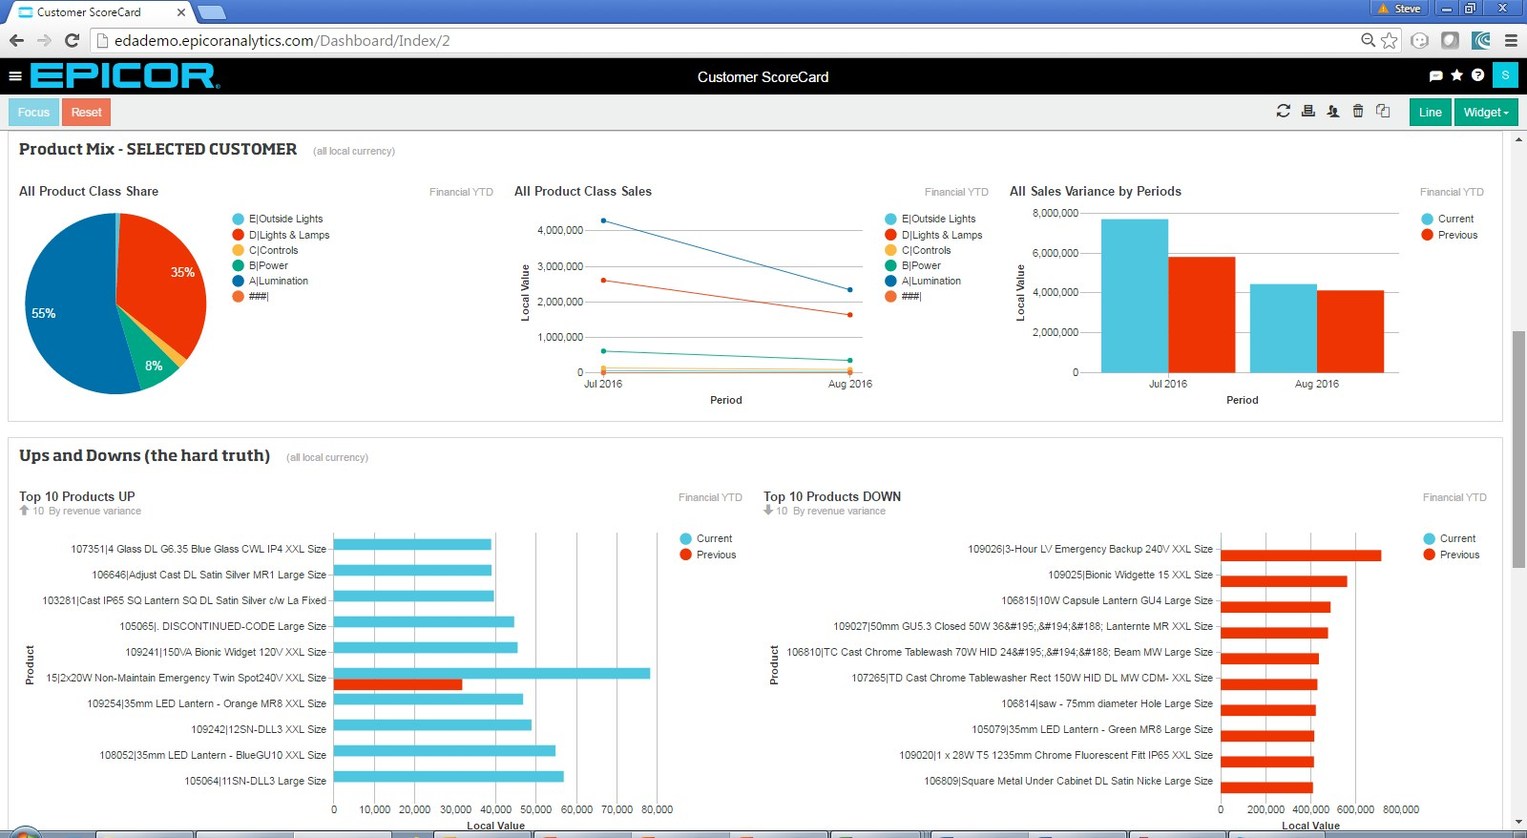The height and width of the screenshot is (838, 1527).
Task: Delete dashboard using the trash icon
Action: (x=1358, y=112)
